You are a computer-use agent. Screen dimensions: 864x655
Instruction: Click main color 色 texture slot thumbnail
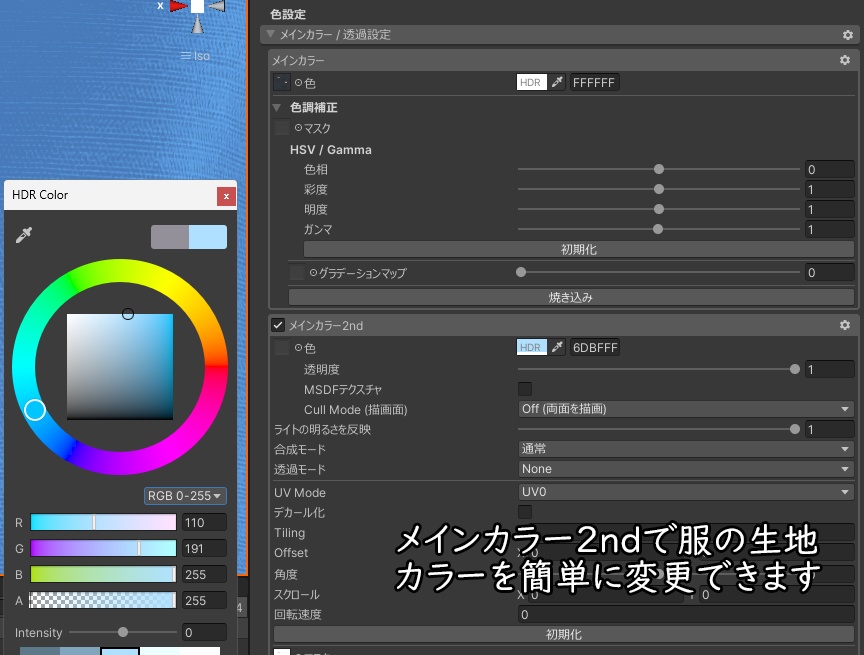coord(282,83)
